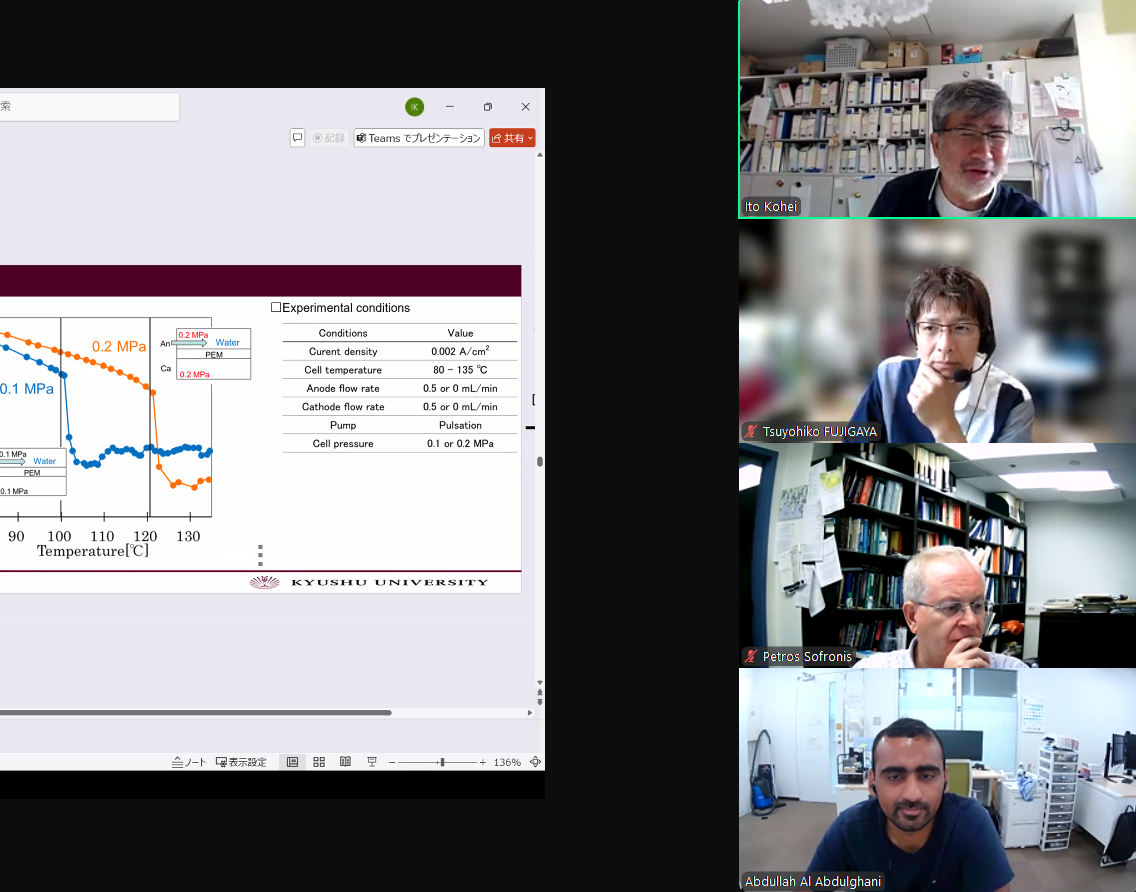Click the IK account avatar

[x=414, y=107]
